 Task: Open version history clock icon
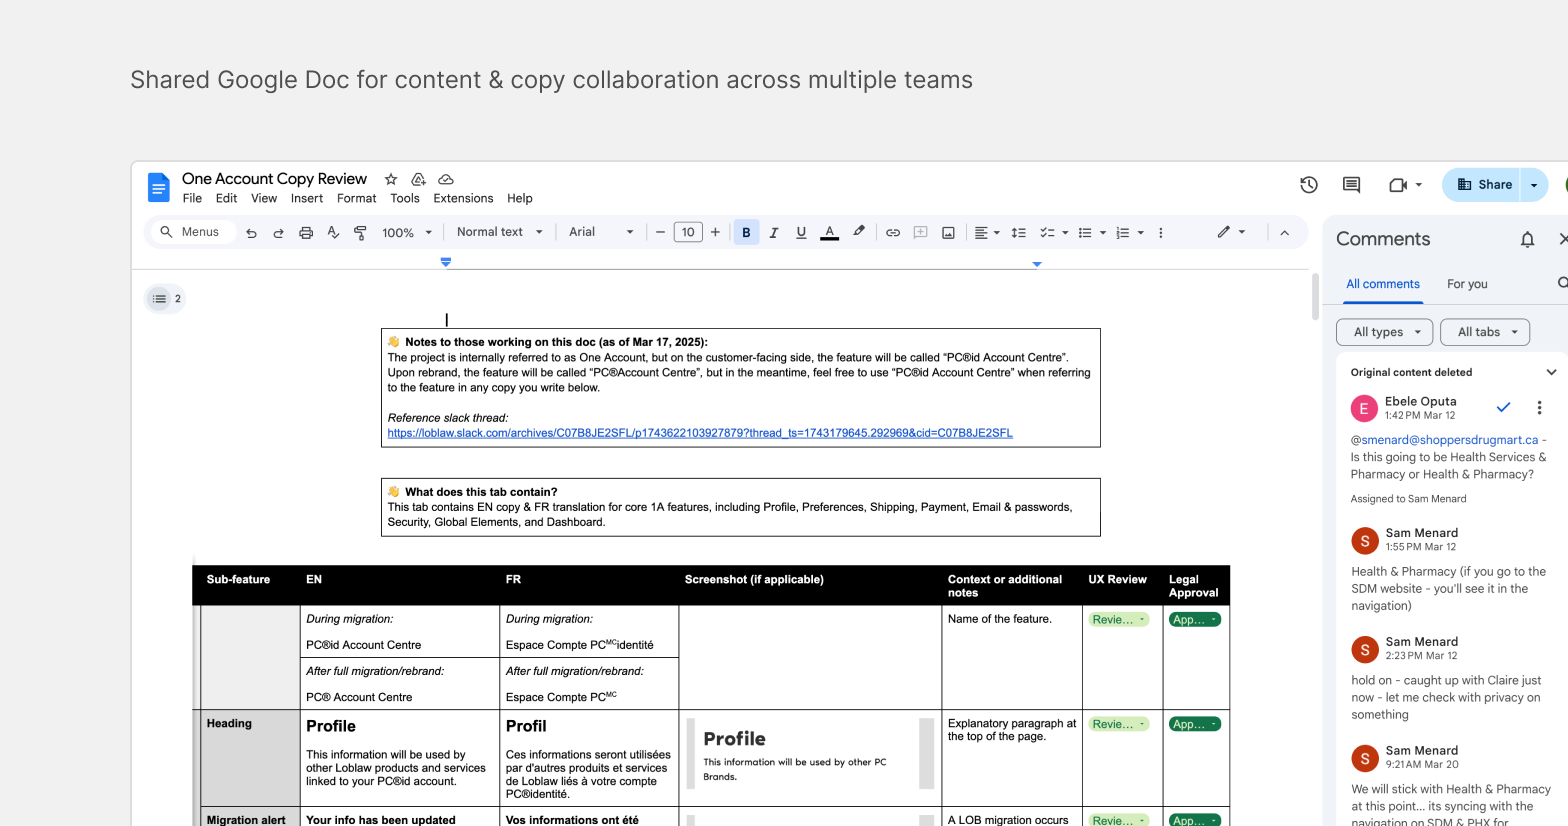[1309, 185]
